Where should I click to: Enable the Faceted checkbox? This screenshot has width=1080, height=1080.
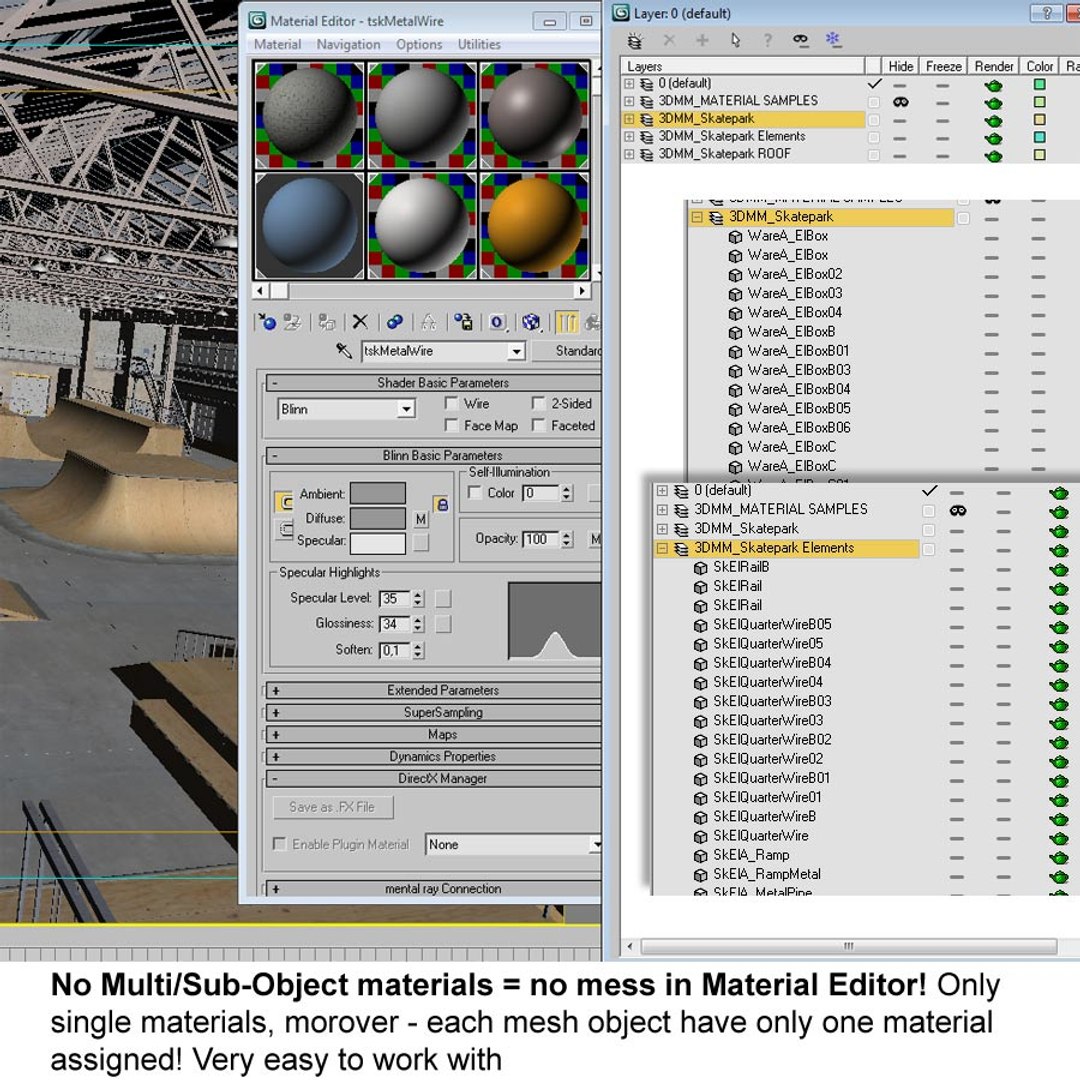pyautogui.click(x=539, y=425)
